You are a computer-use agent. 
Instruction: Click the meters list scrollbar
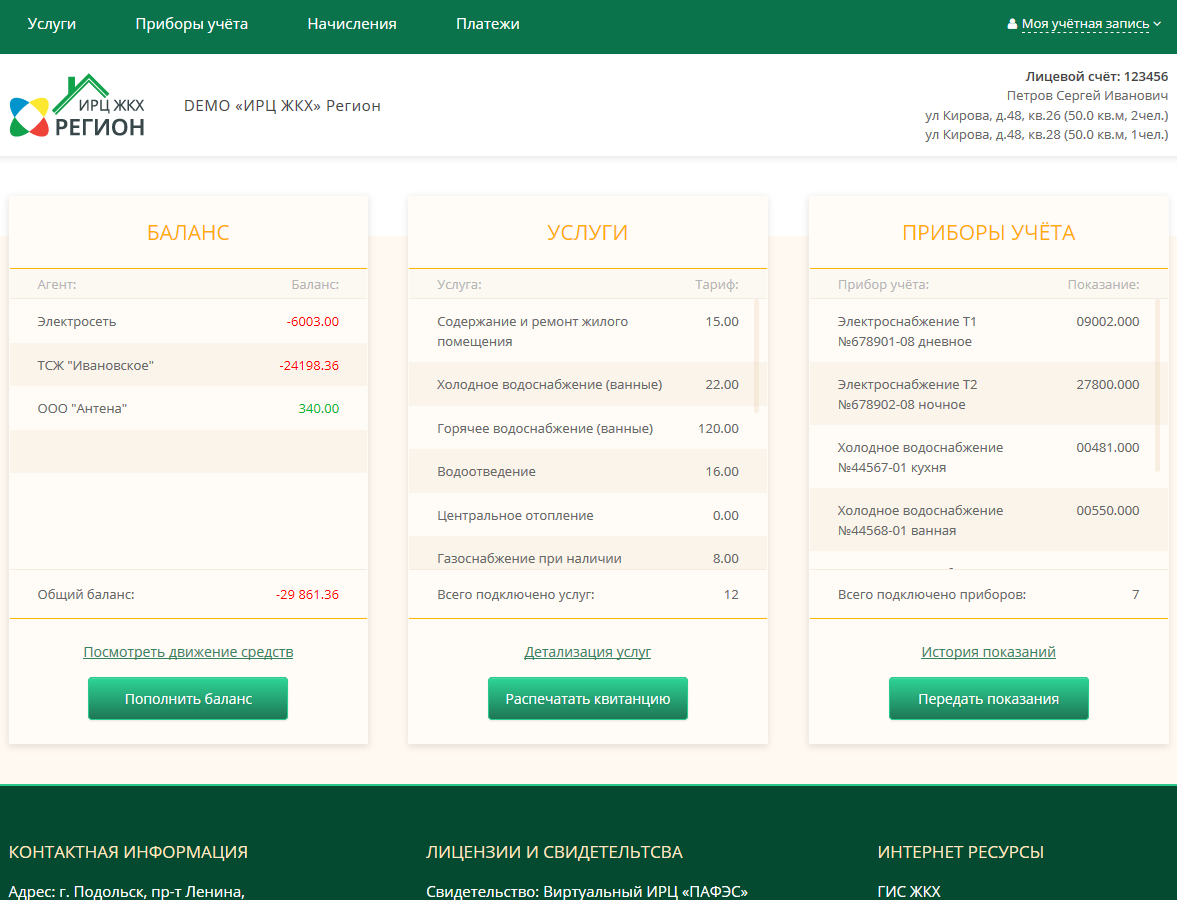pyautogui.click(x=1157, y=385)
